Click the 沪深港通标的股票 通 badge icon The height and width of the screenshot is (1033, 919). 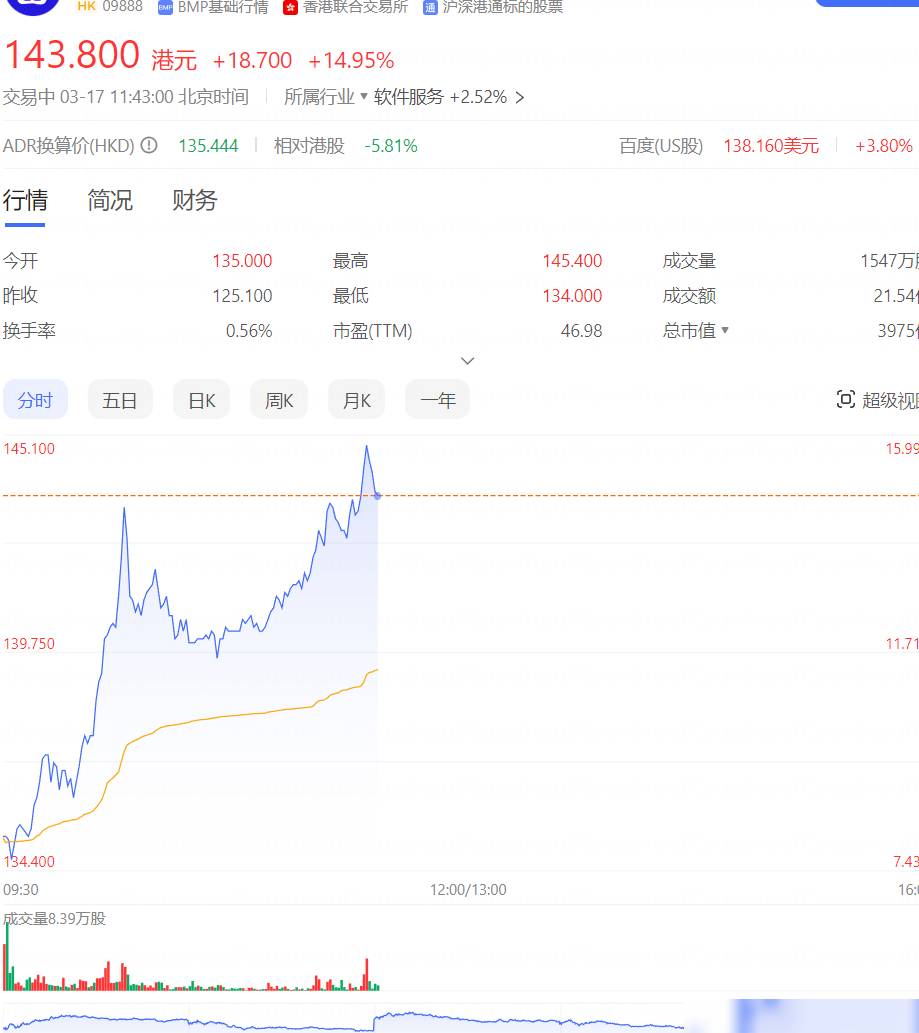click(430, 8)
